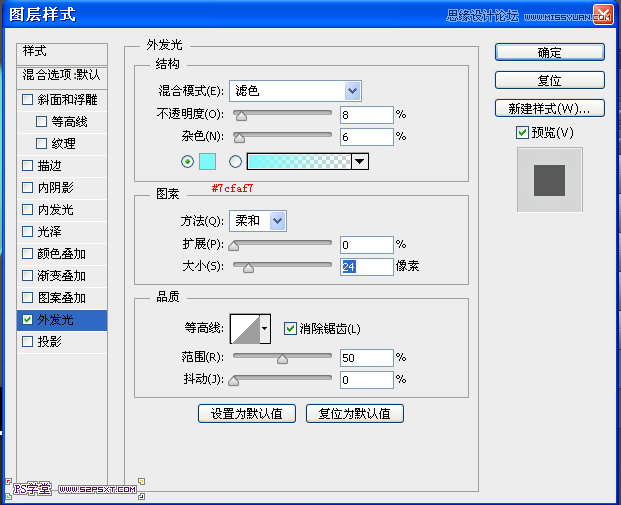Confirm with the 确定 button
The width and height of the screenshot is (621, 505).
click(550, 52)
